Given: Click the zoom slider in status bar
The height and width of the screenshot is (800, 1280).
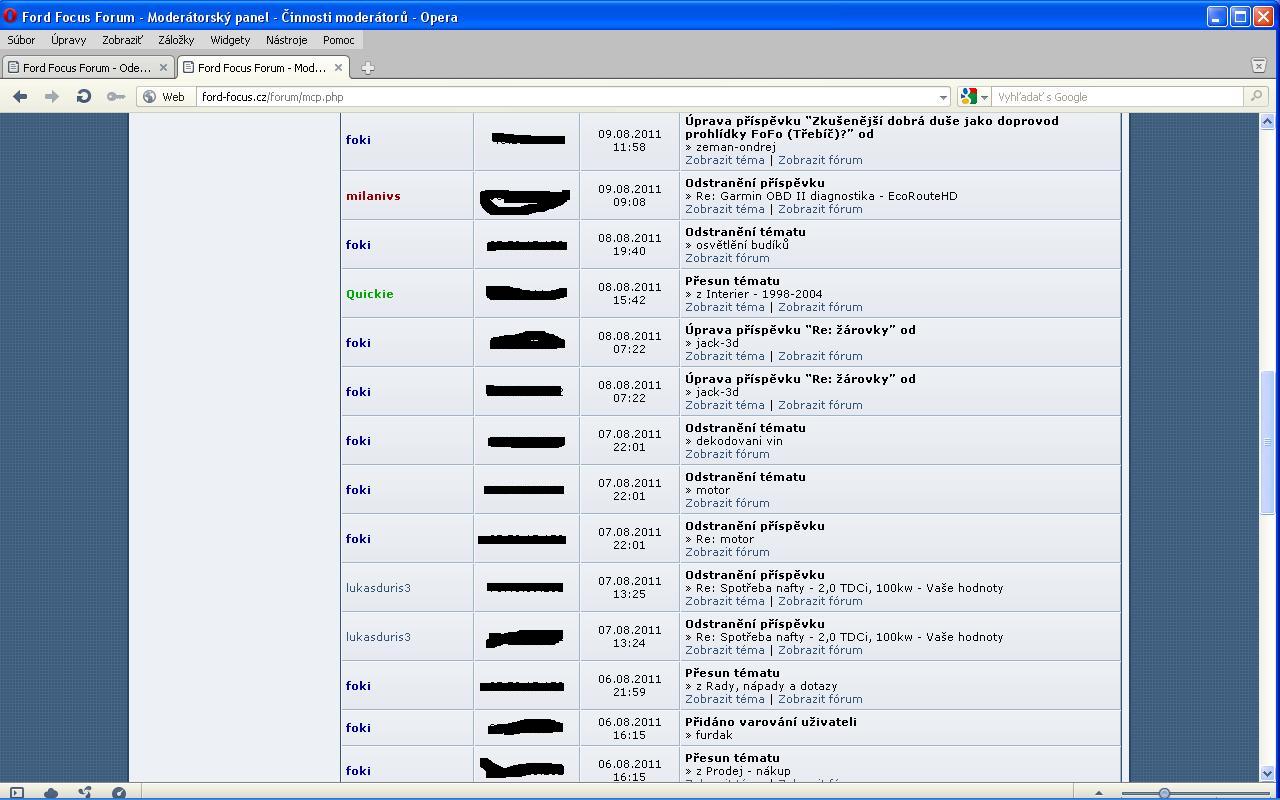Looking at the screenshot, I should pyautogui.click(x=1164, y=793).
